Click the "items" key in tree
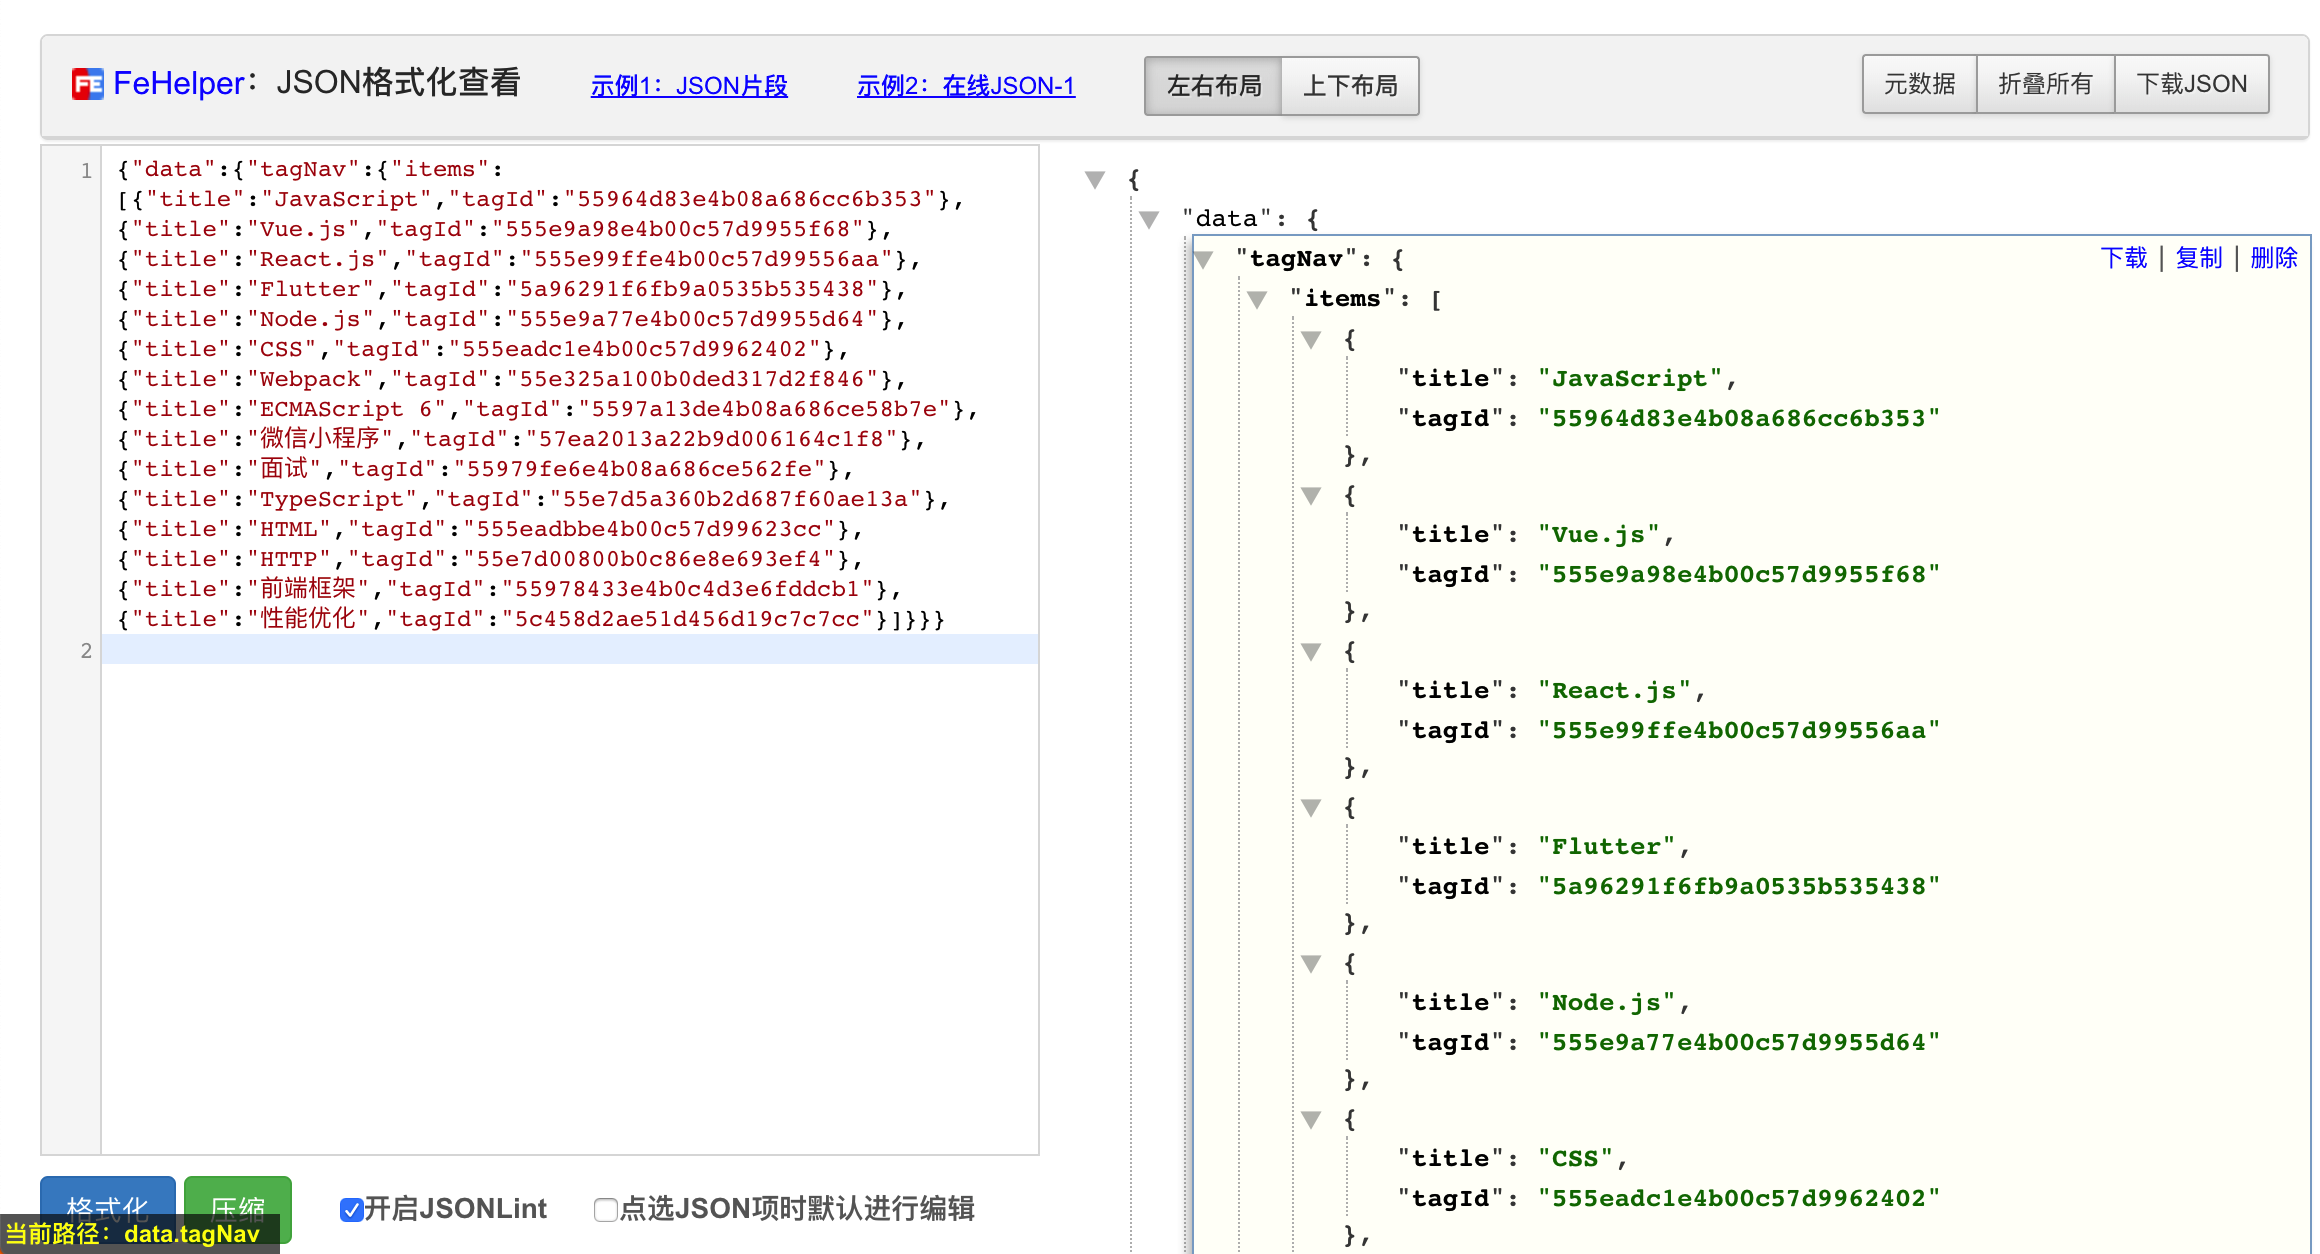2320x1254 pixels. (x=1342, y=299)
